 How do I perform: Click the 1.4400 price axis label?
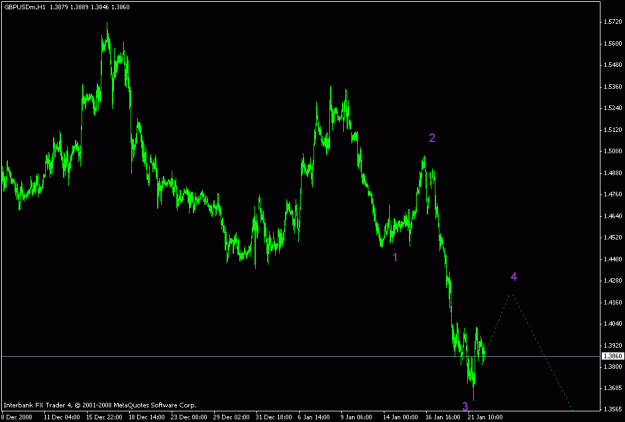(614, 259)
